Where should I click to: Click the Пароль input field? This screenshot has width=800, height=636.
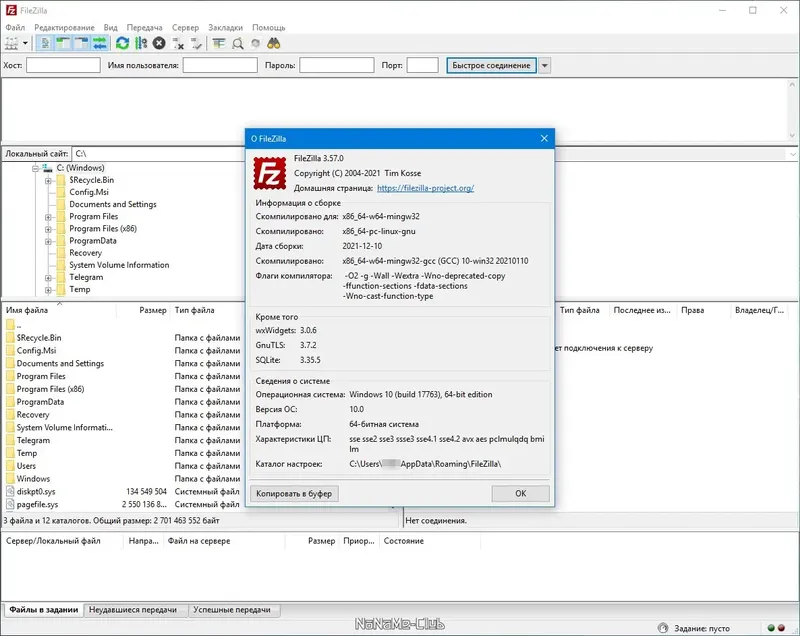337,65
